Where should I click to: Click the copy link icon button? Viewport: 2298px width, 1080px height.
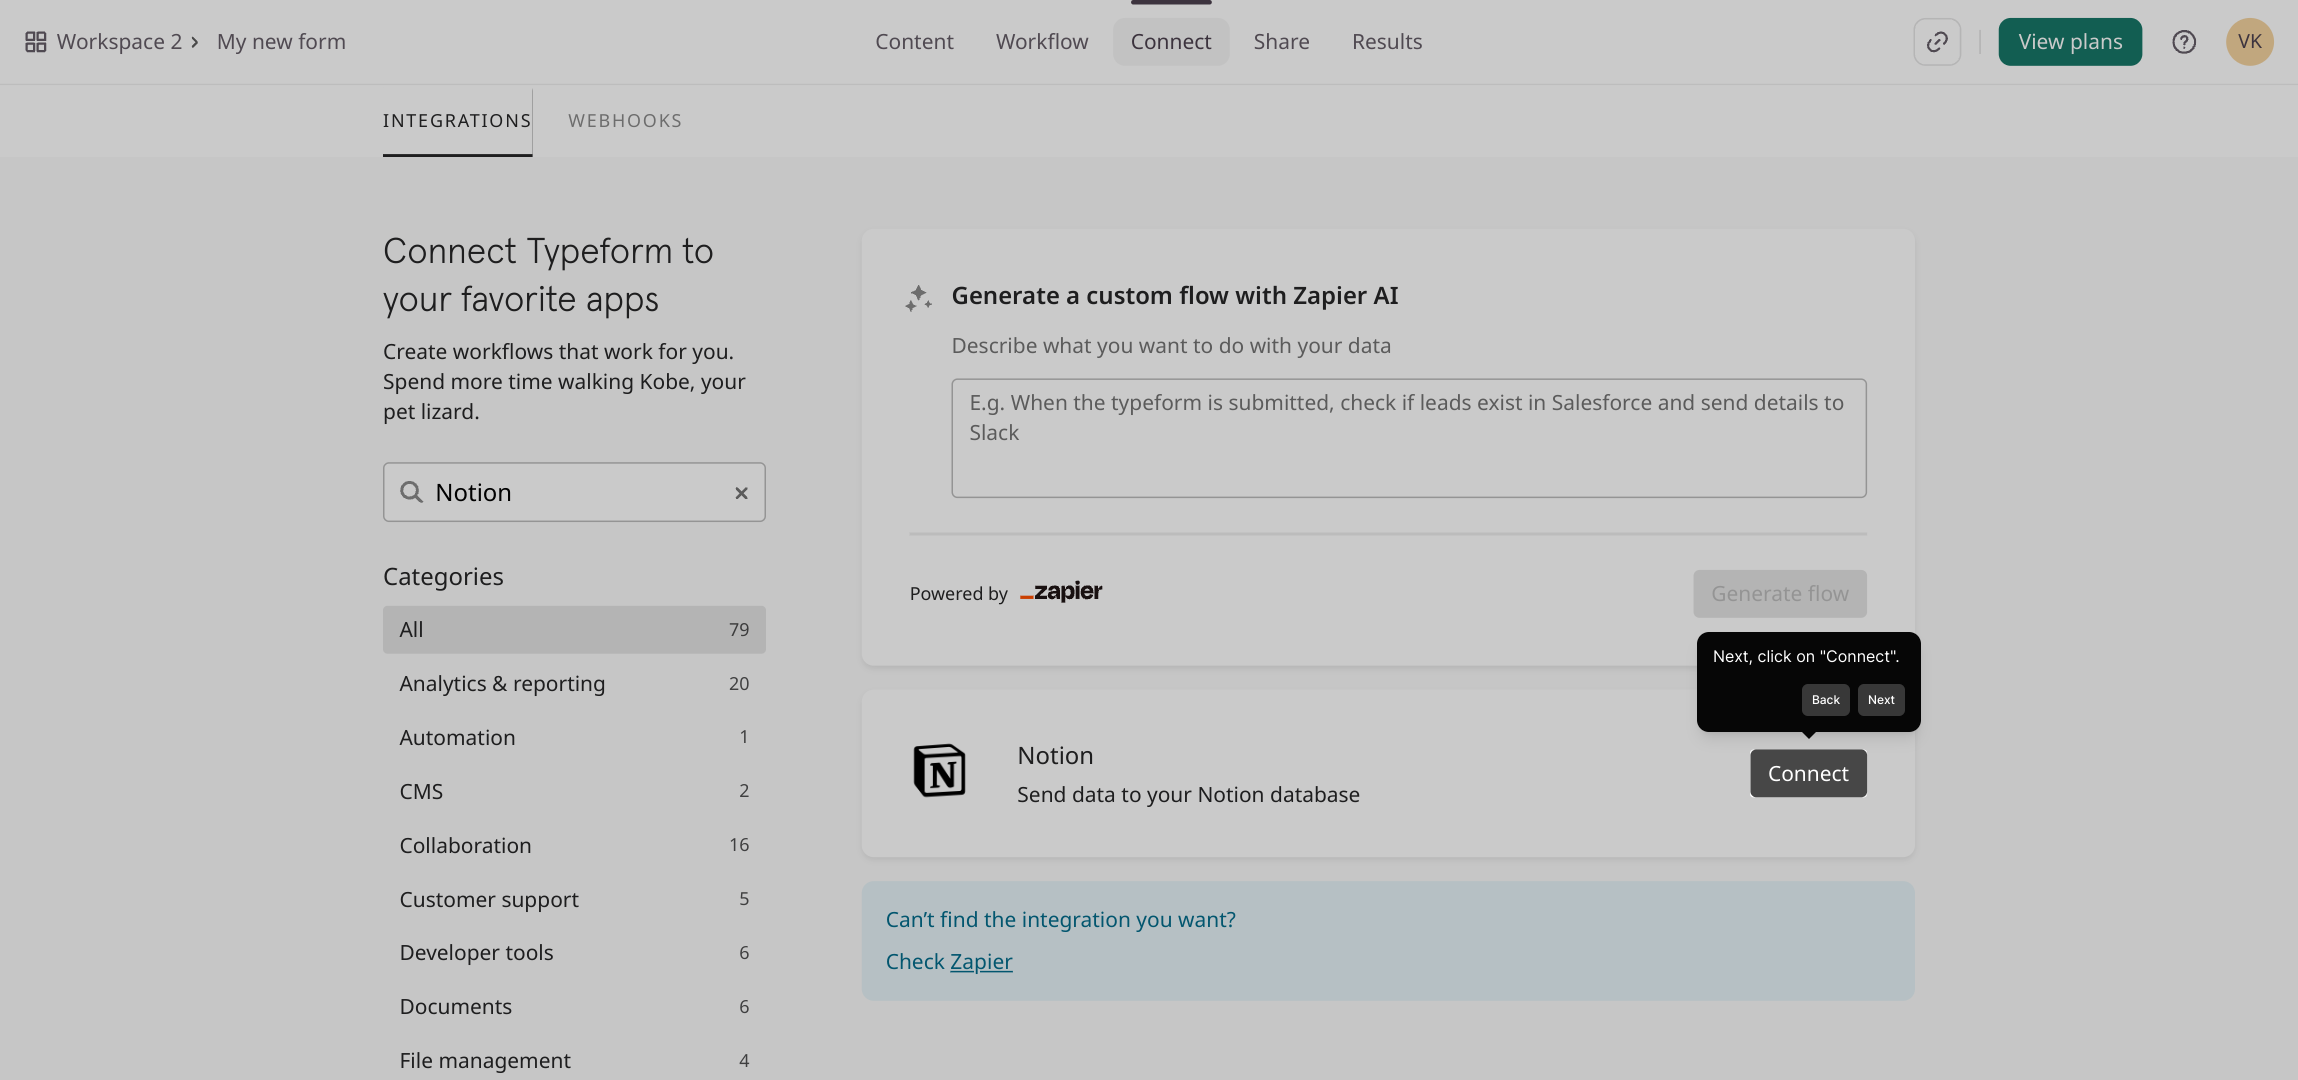(1937, 42)
